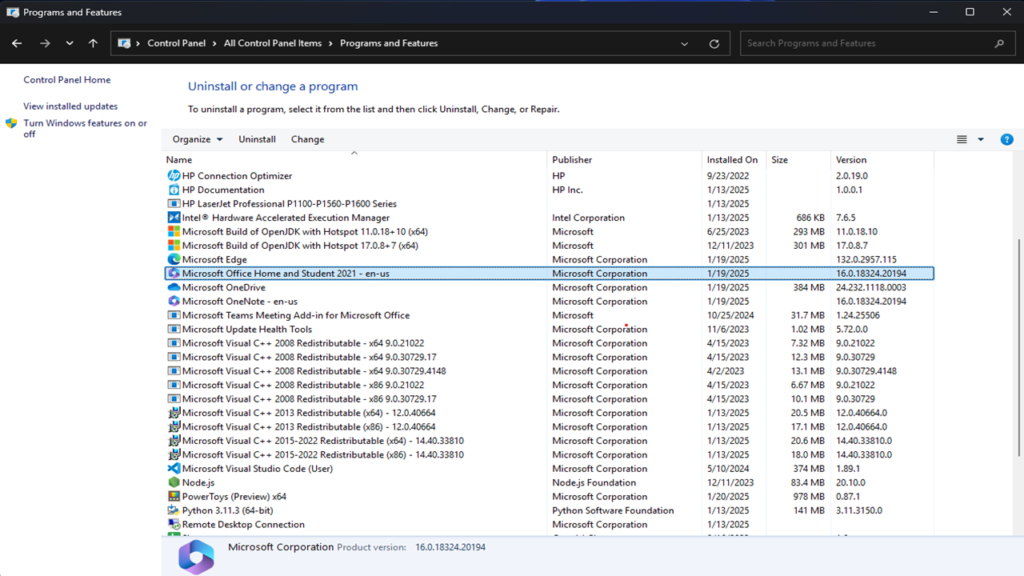Click the OpenJDK 11.0.18+10 icon

pos(174,232)
